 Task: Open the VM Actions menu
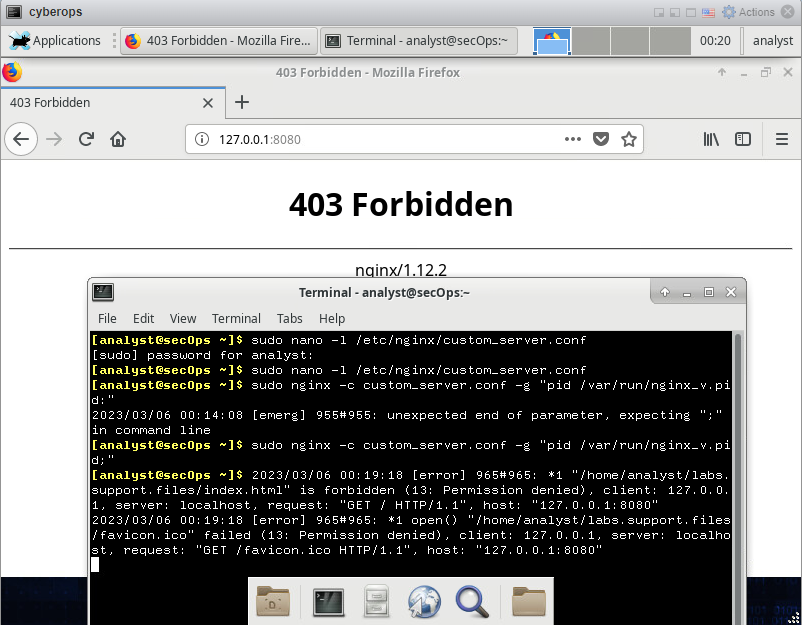click(x=748, y=12)
